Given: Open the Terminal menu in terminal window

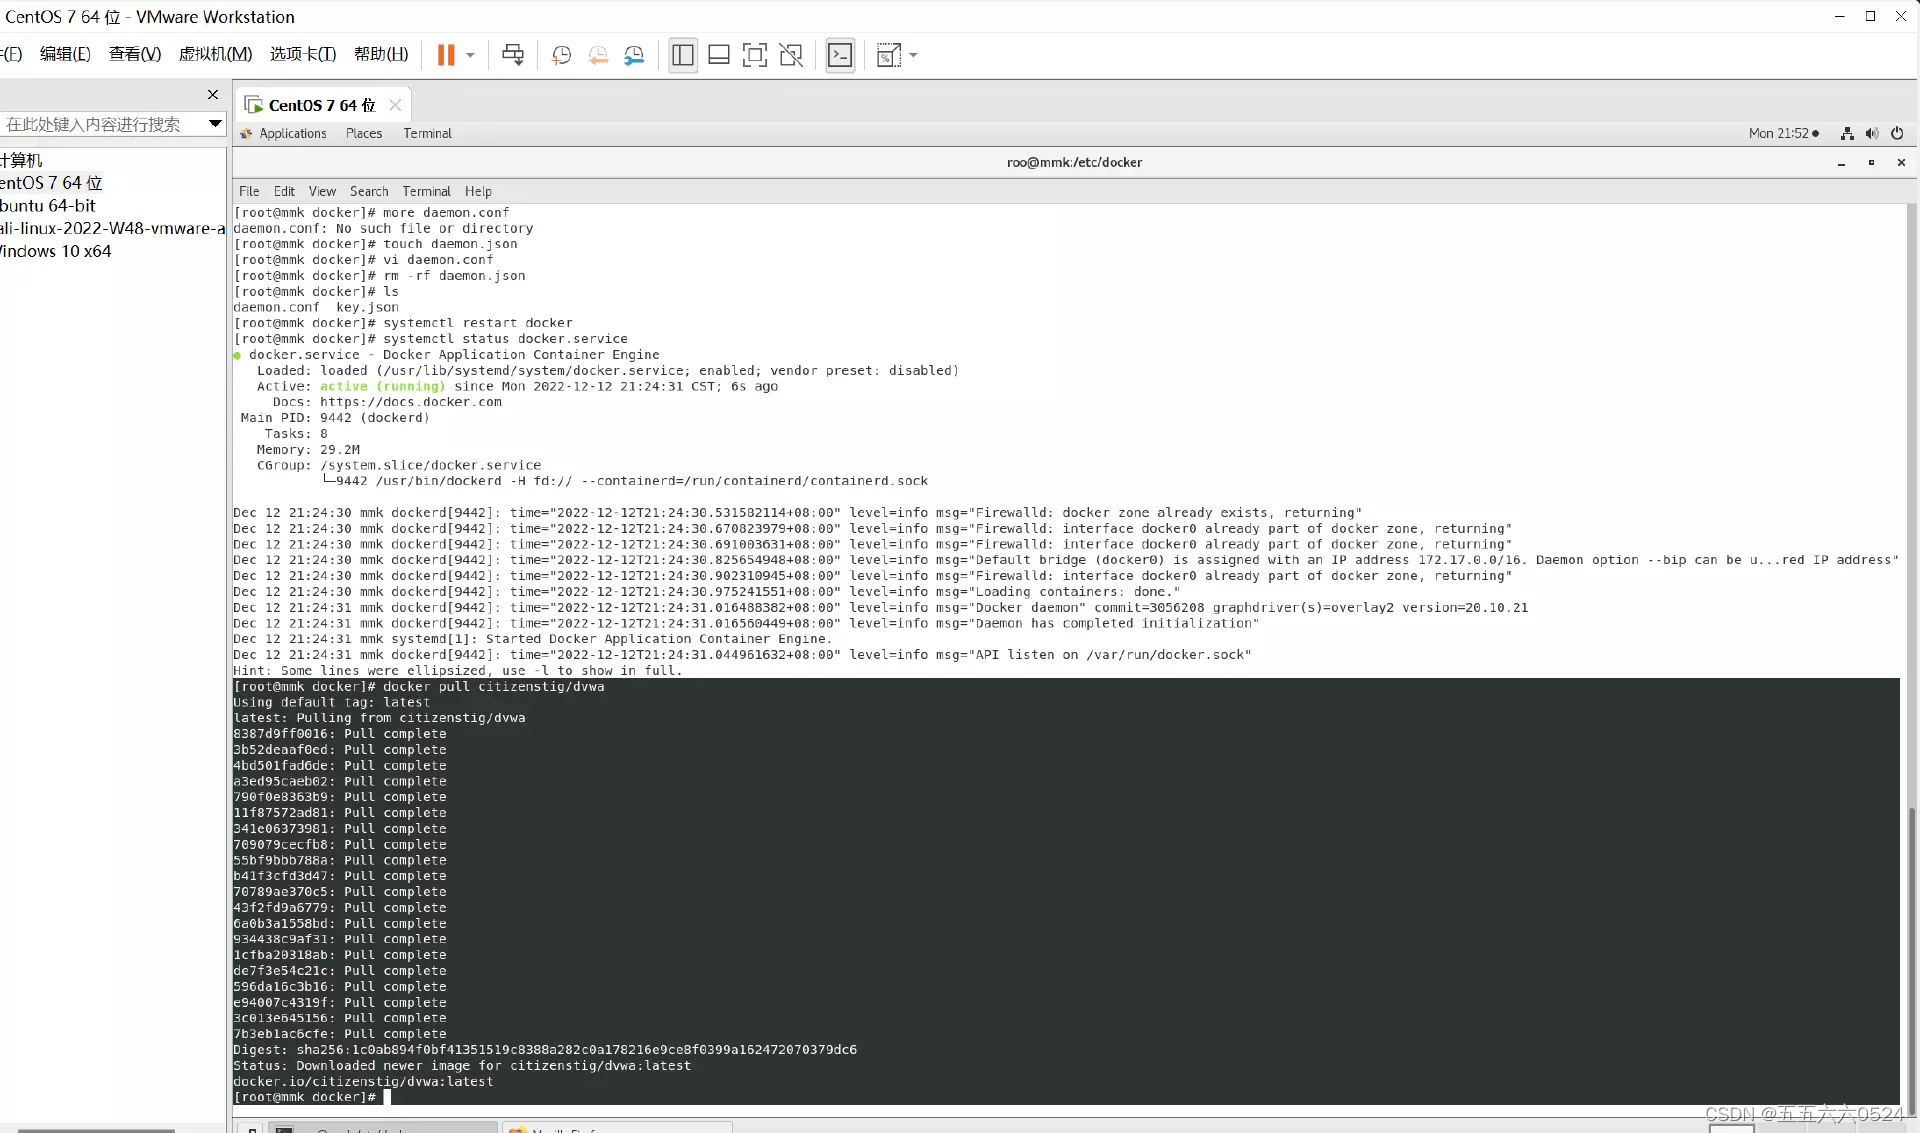Looking at the screenshot, I should 426,192.
